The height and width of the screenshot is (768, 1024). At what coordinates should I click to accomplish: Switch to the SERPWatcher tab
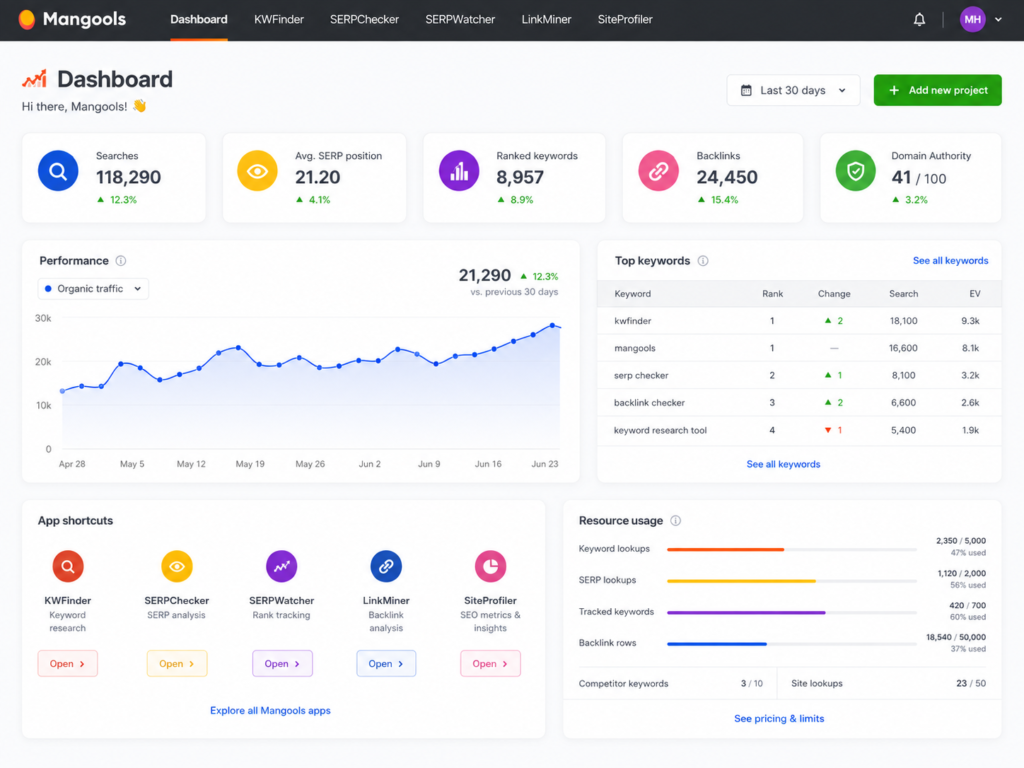460,20
